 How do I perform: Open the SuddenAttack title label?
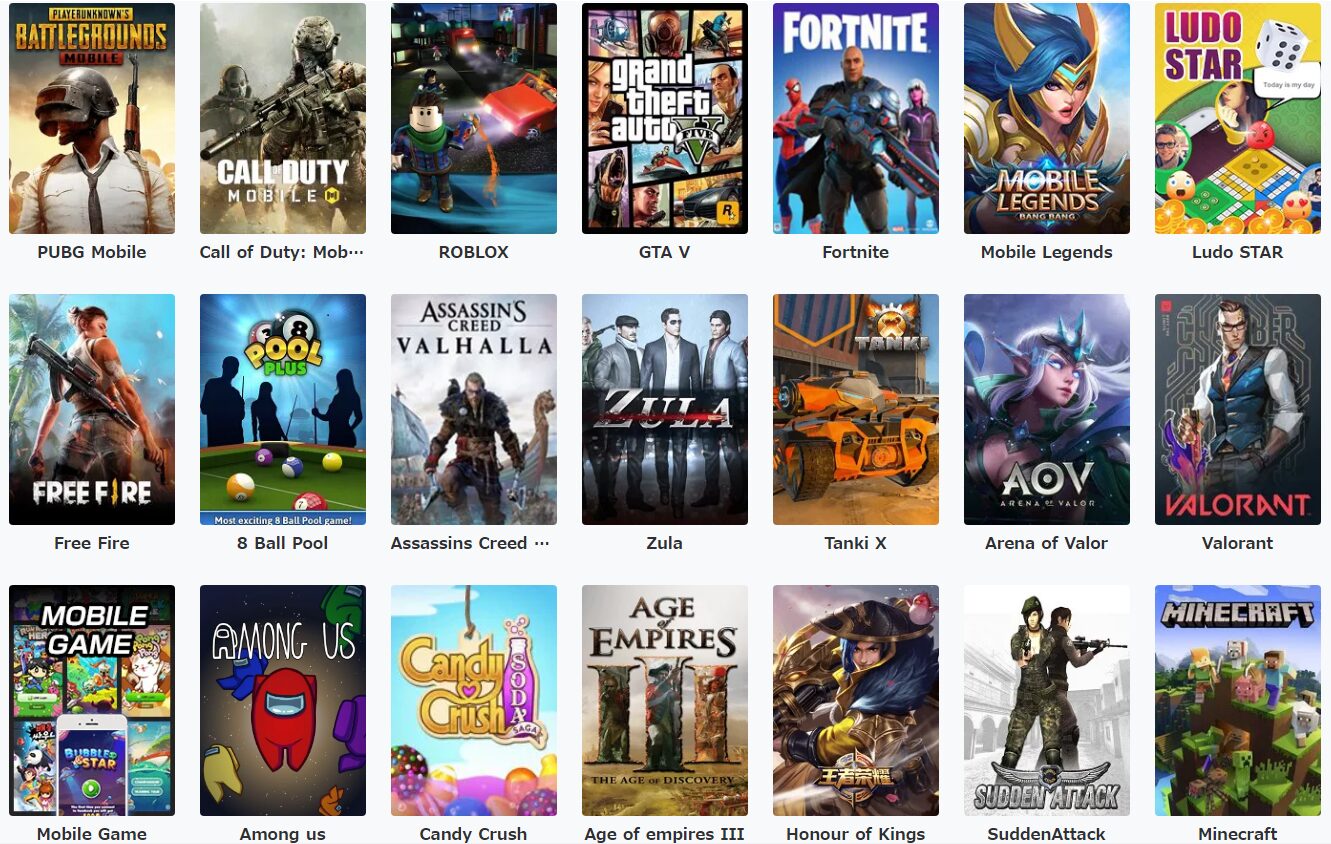1047,834
